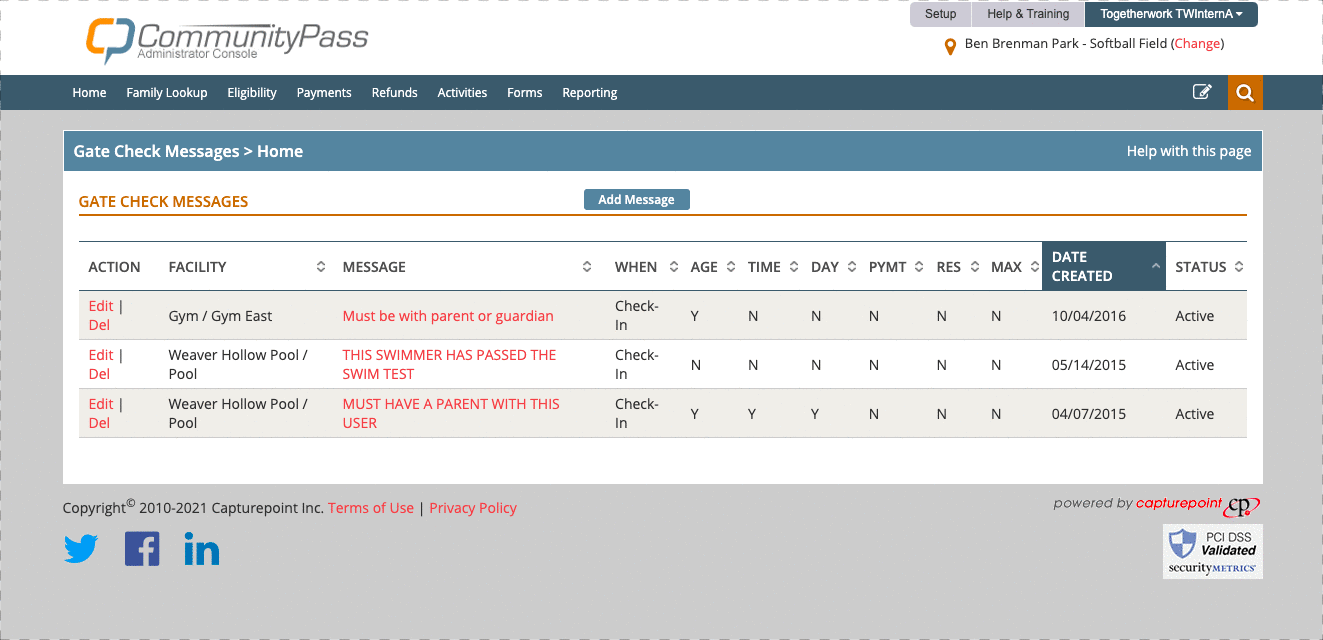The height and width of the screenshot is (640, 1323).
Task: Open the Privacy Policy link
Action: click(x=473, y=508)
